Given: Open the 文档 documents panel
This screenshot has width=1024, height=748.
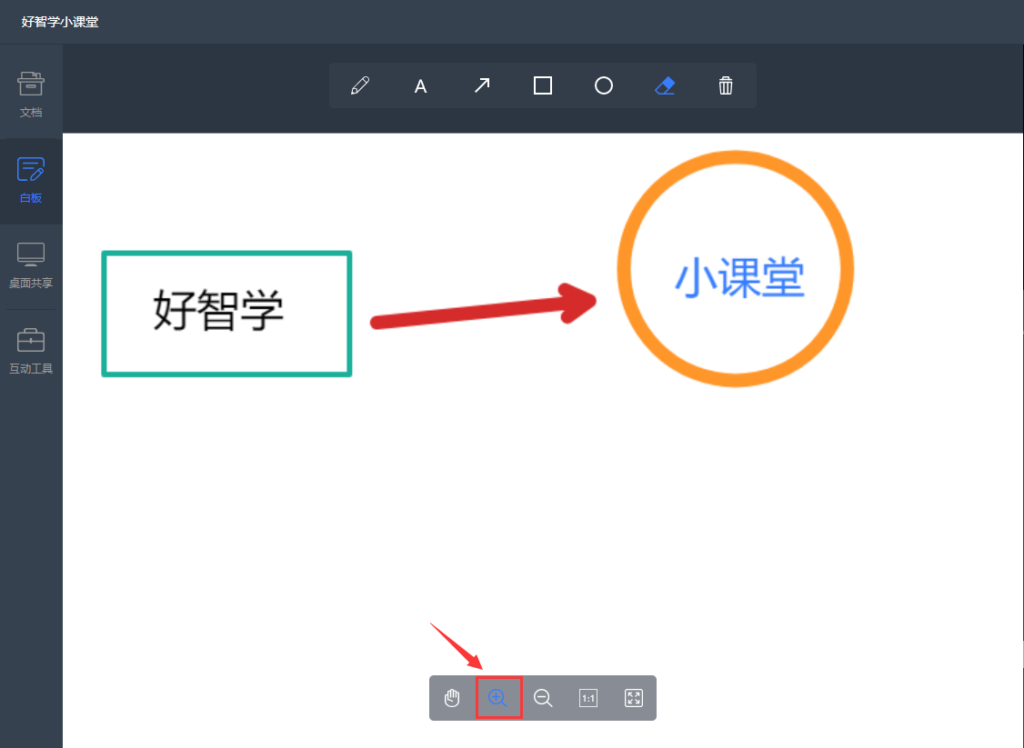Looking at the screenshot, I should (x=31, y=94).
